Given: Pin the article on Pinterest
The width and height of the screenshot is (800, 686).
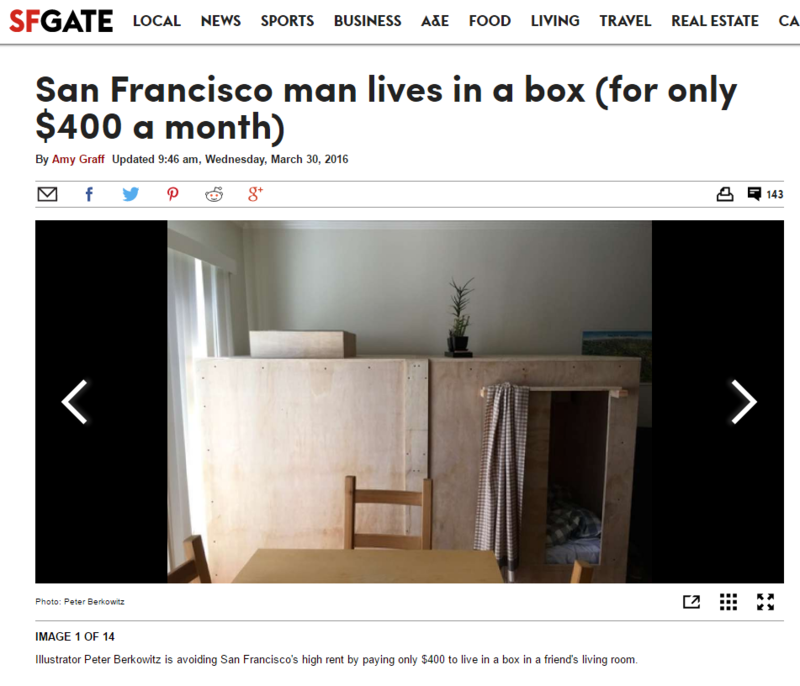Looking at the screenshot, I should tap(172, 194).
